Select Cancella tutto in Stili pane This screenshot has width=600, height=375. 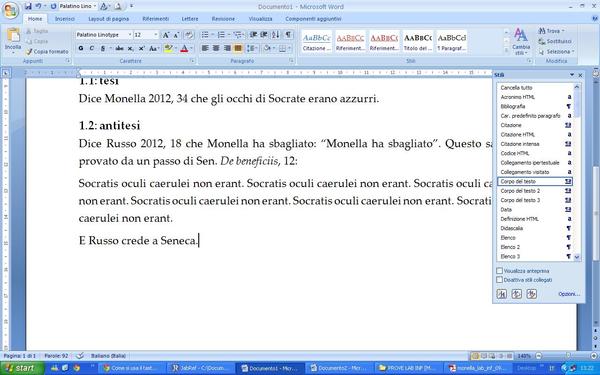click(535, 88)
